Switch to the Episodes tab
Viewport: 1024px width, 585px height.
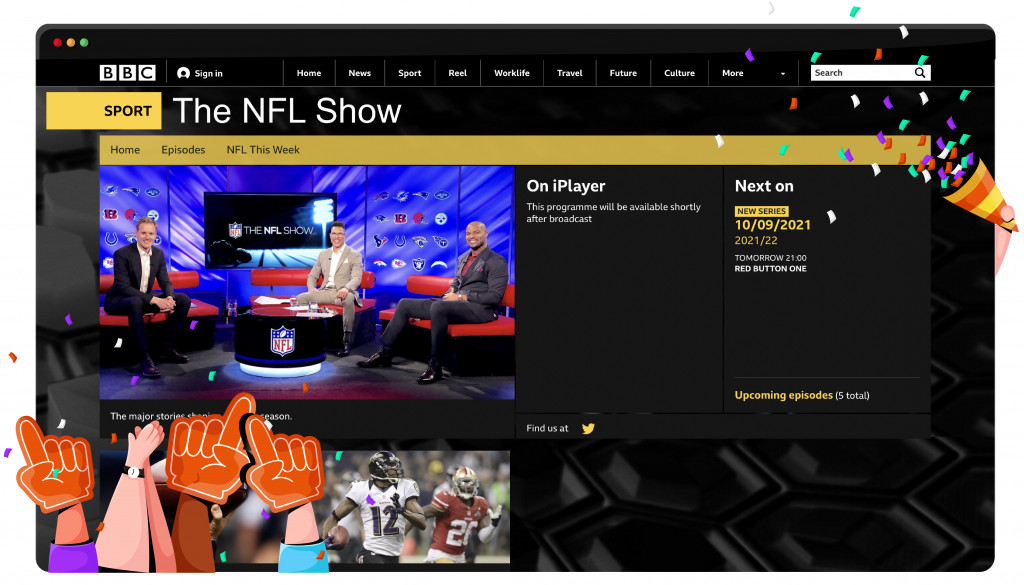(183, 150)
